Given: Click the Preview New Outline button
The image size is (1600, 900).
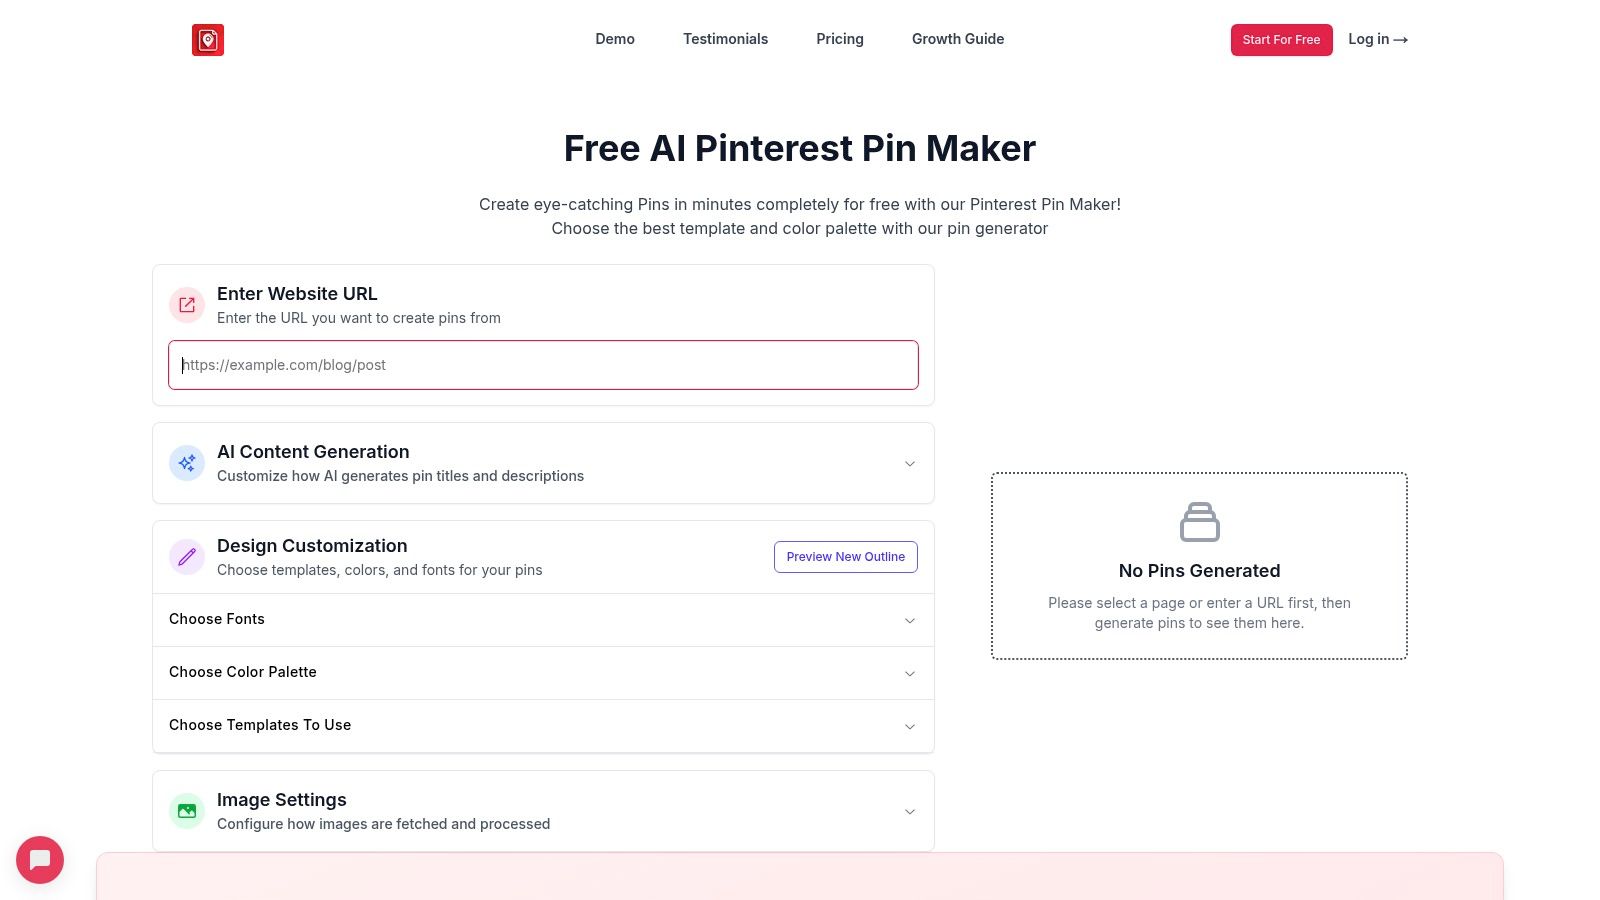Looking at the screenshot, I should click(x=845, y=556).
